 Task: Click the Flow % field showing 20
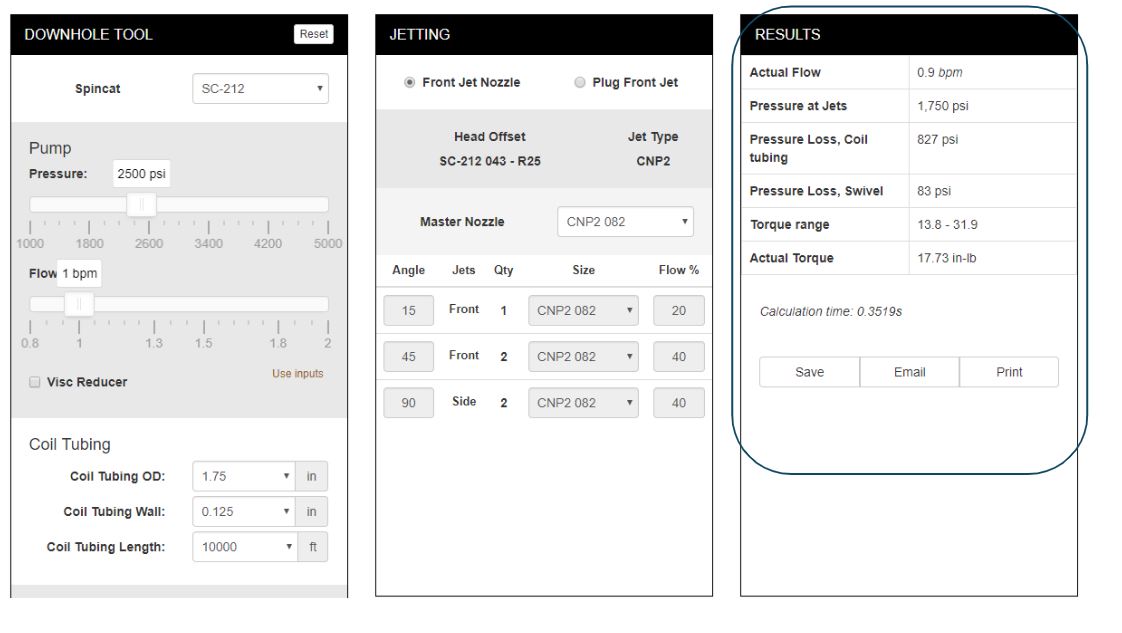679,311
